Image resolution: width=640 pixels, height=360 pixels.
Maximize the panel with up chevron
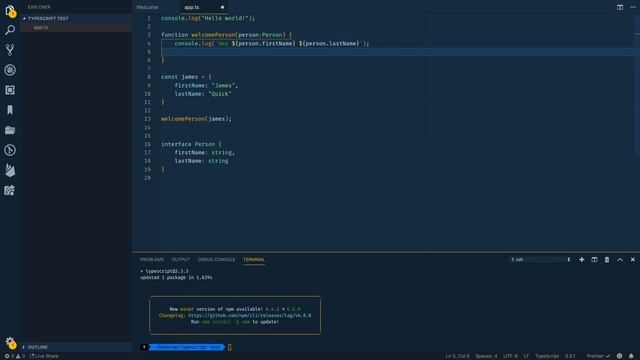(x=620, y=260)
